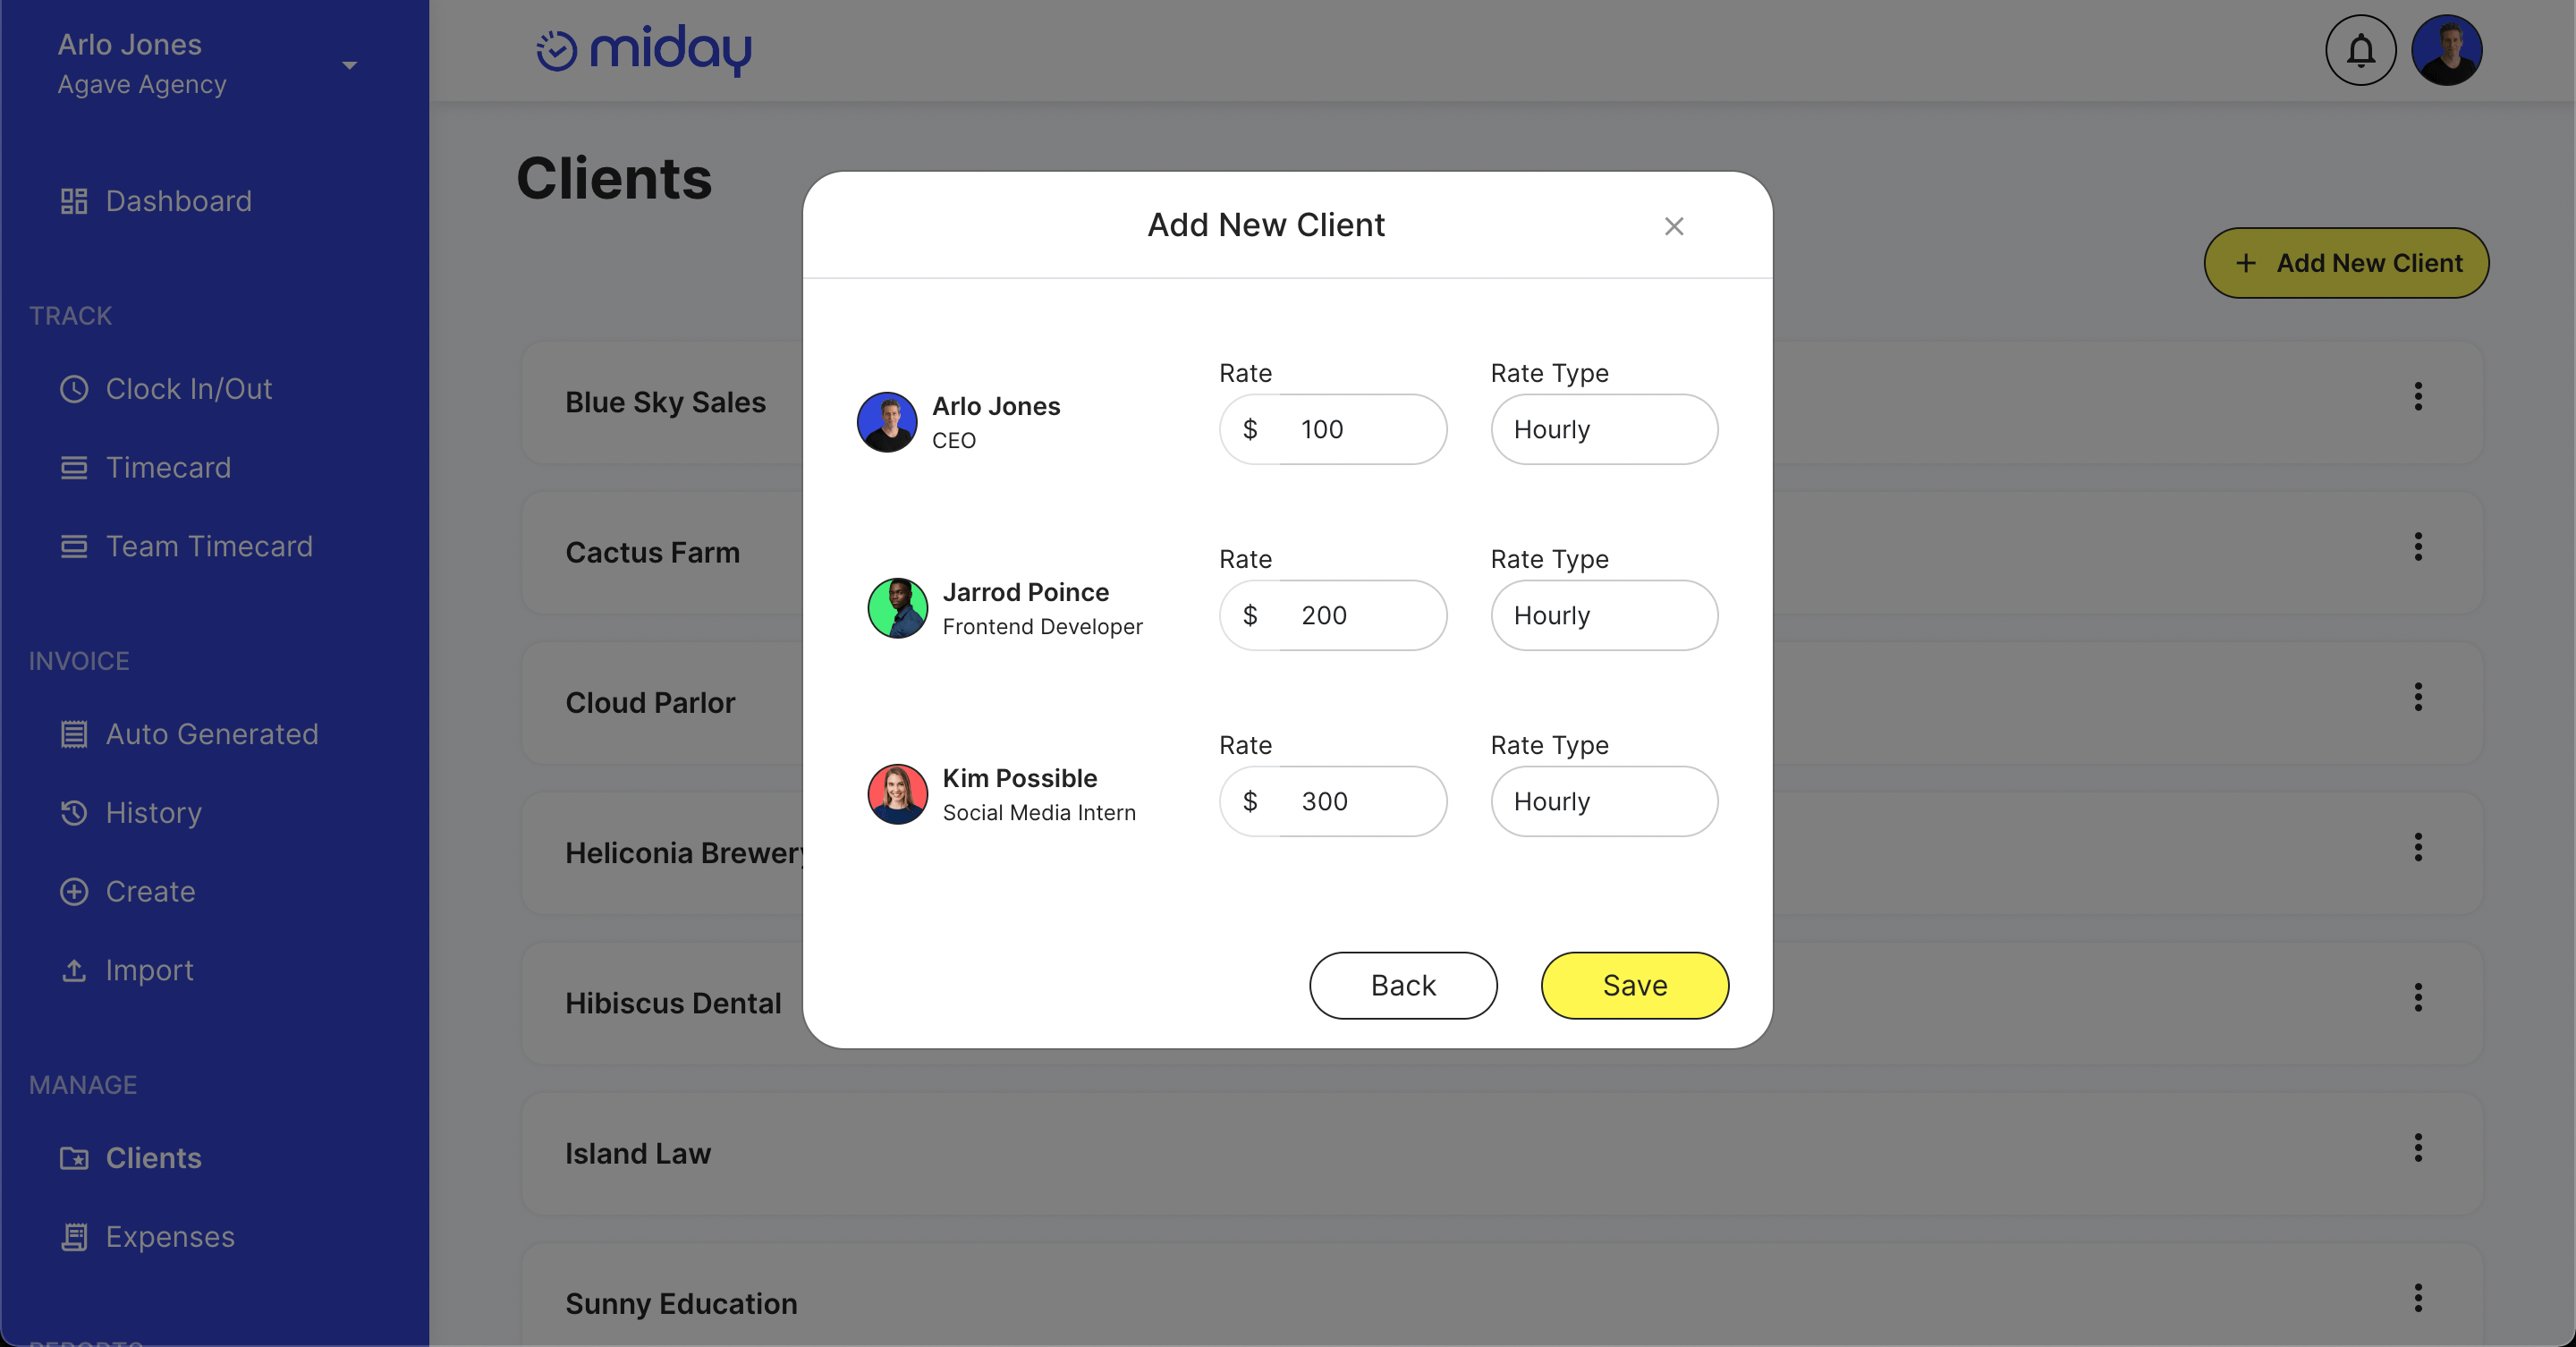
Task: Open Blue Sky Sales client options
Action: (x=2418, y=397)
